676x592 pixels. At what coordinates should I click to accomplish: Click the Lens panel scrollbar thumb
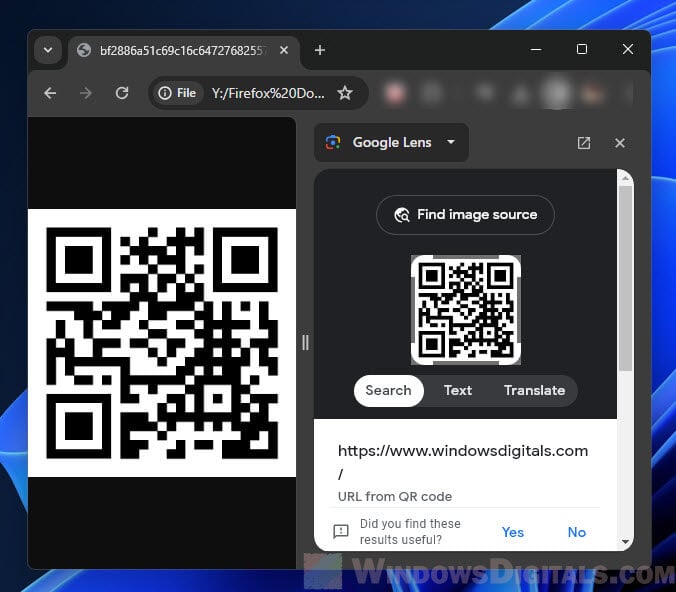(x=625, y=278)
